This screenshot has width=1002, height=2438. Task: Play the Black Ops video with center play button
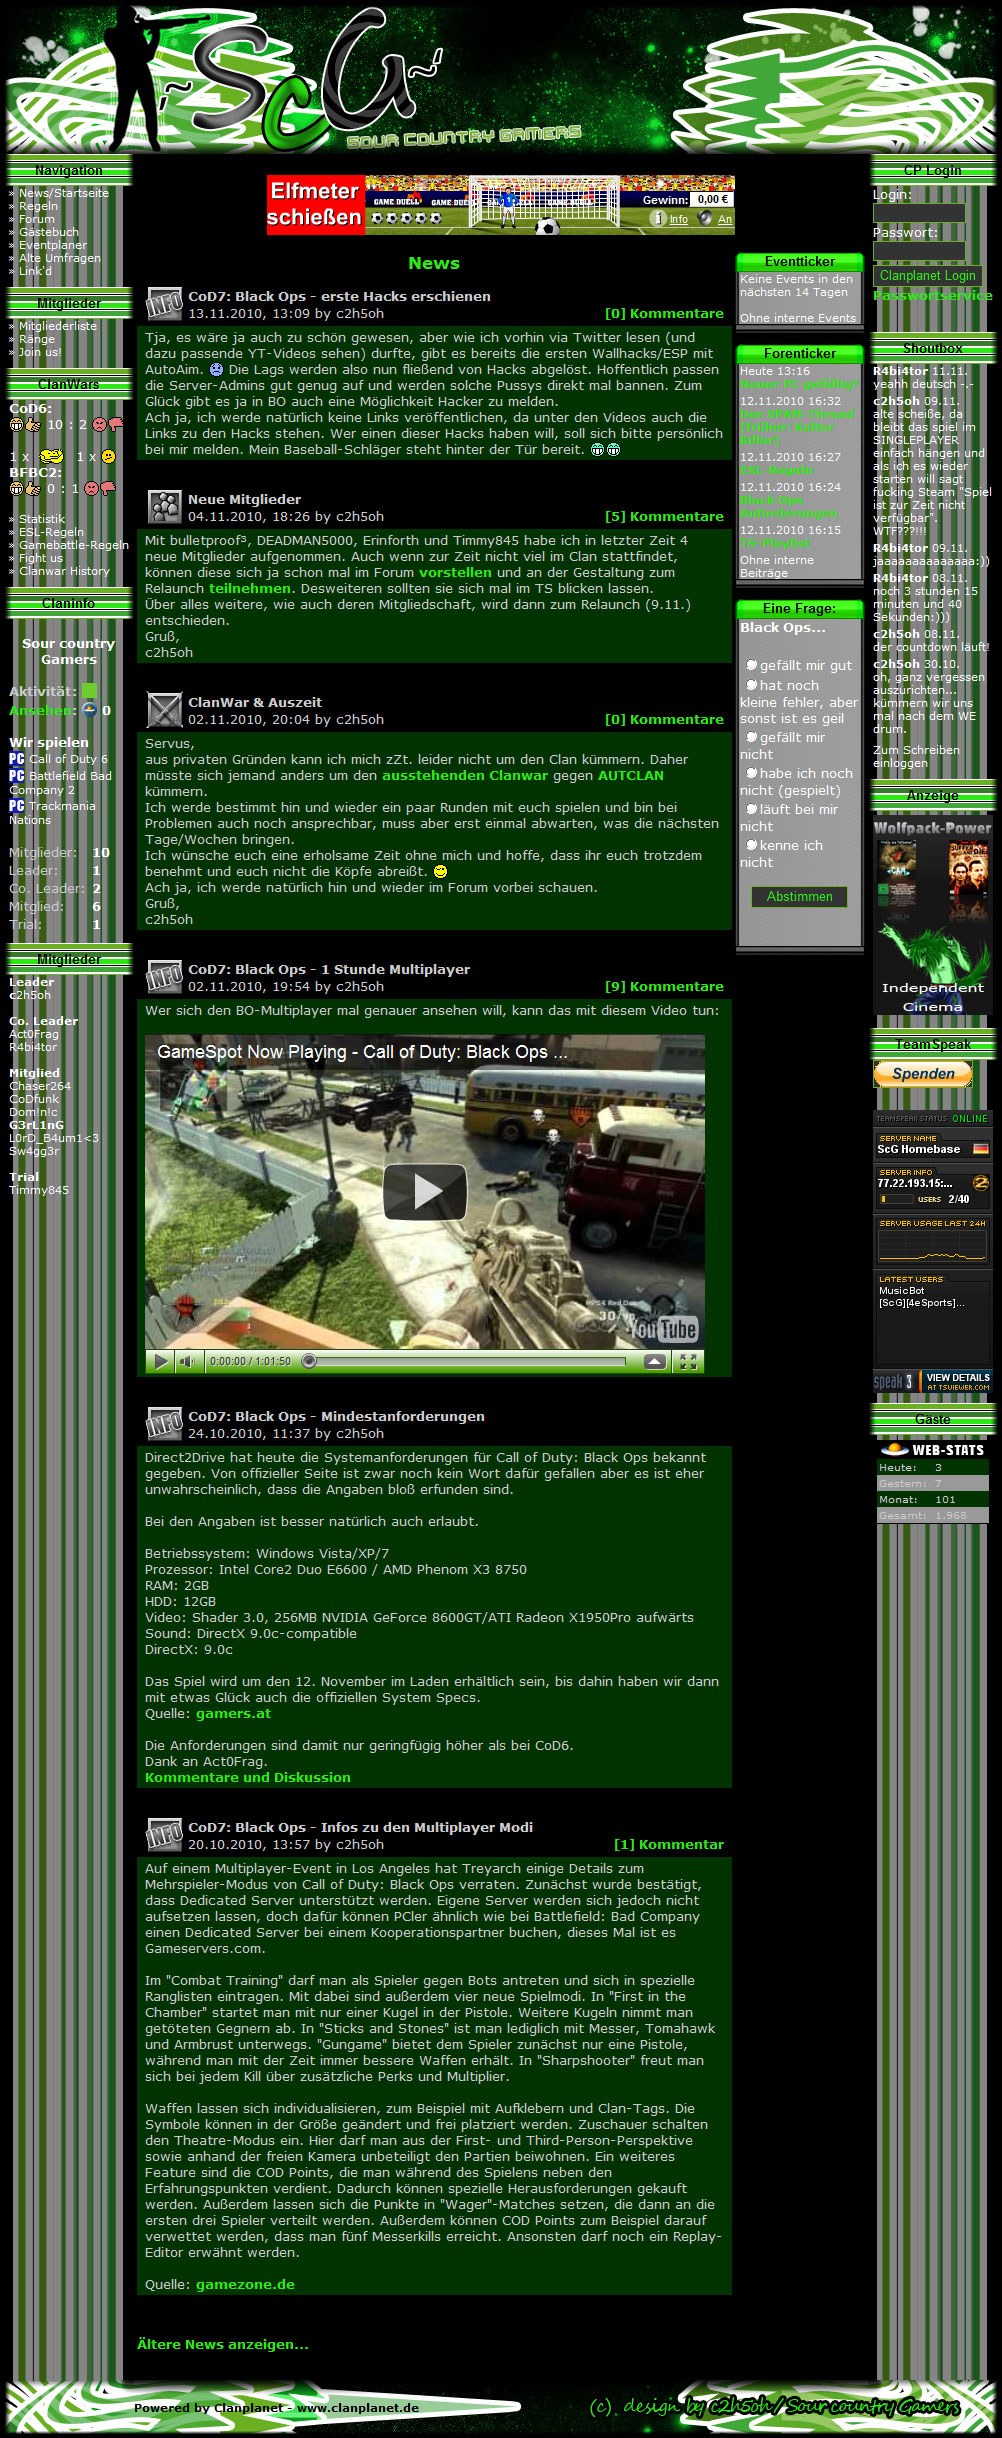[425, 1191]
